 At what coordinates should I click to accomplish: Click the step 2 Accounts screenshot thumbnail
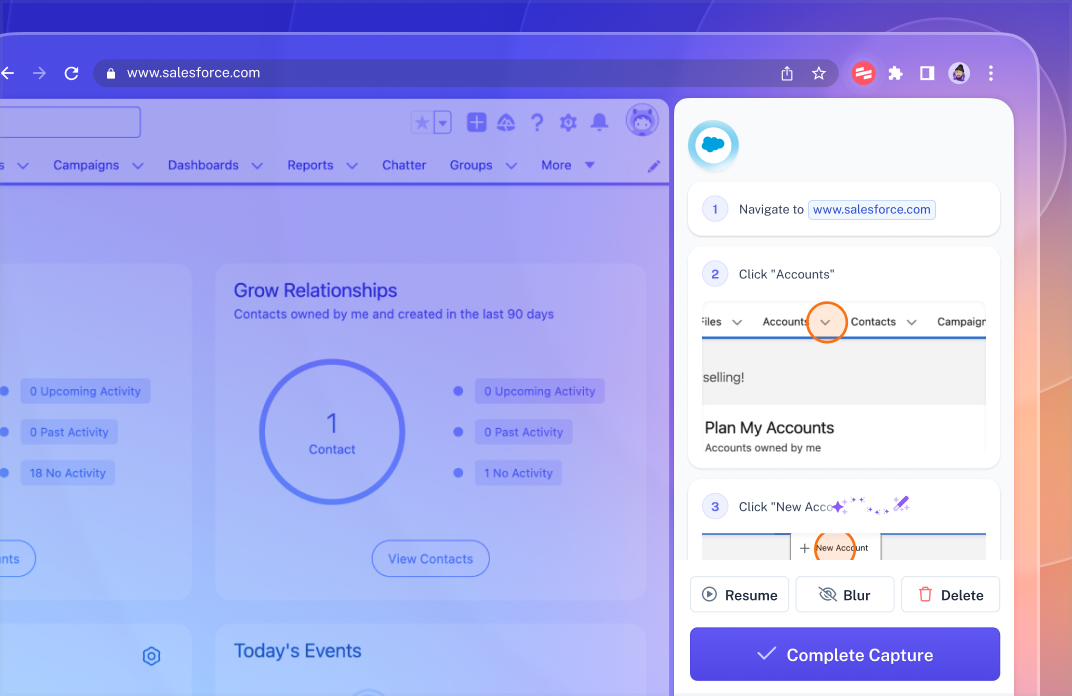tap(844, 378)
